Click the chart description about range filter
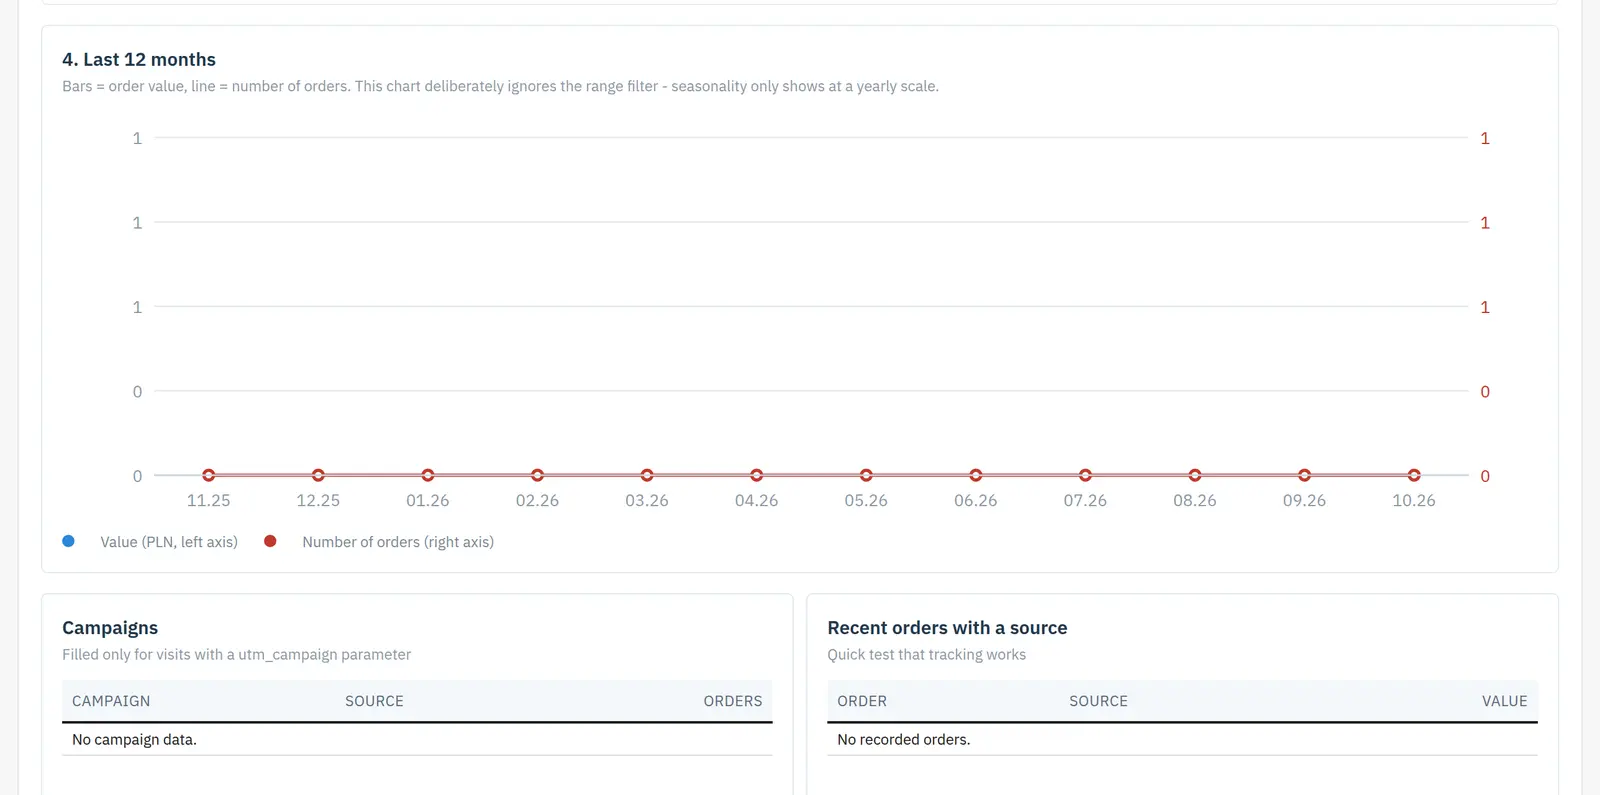 tap(500, 86)
